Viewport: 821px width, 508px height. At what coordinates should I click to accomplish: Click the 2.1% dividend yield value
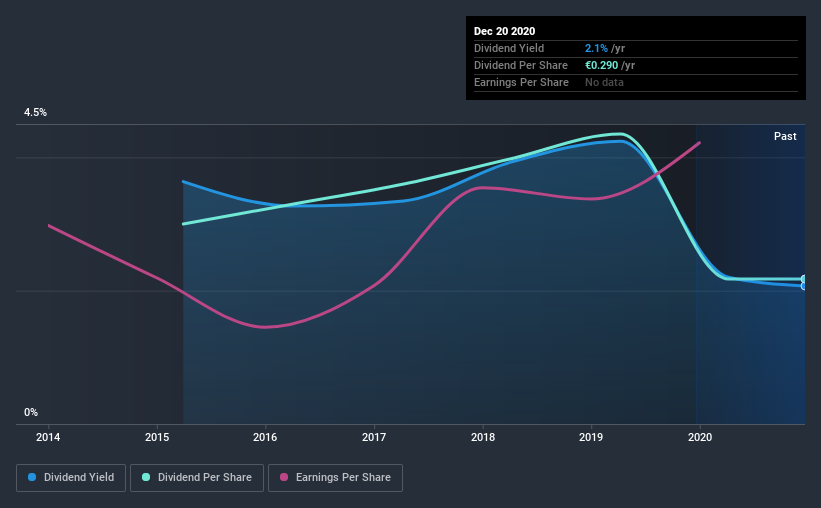[x=596, y=48]
